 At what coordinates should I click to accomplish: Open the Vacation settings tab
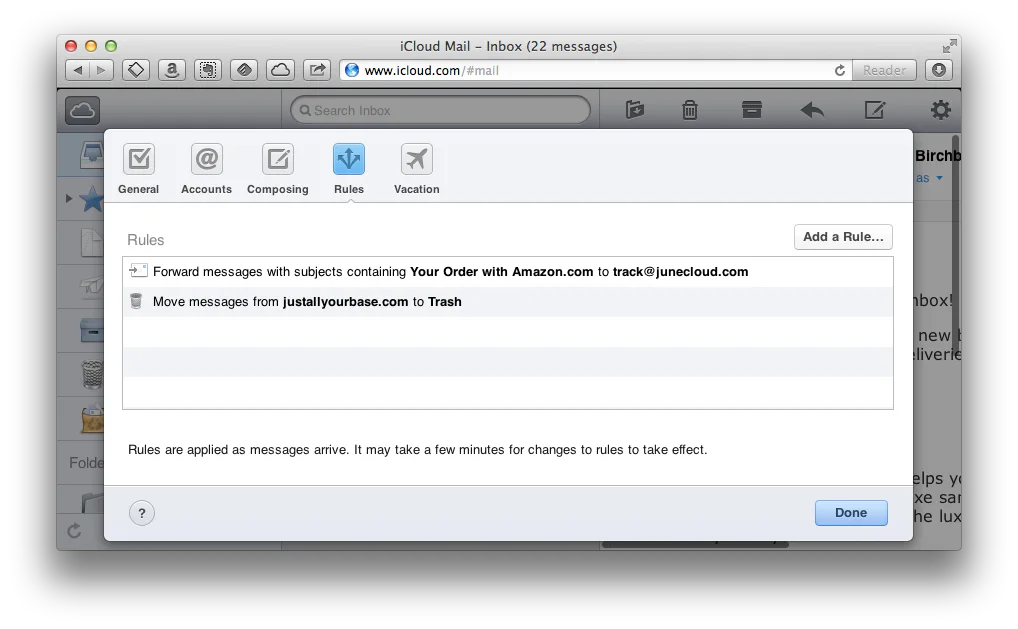417,169
